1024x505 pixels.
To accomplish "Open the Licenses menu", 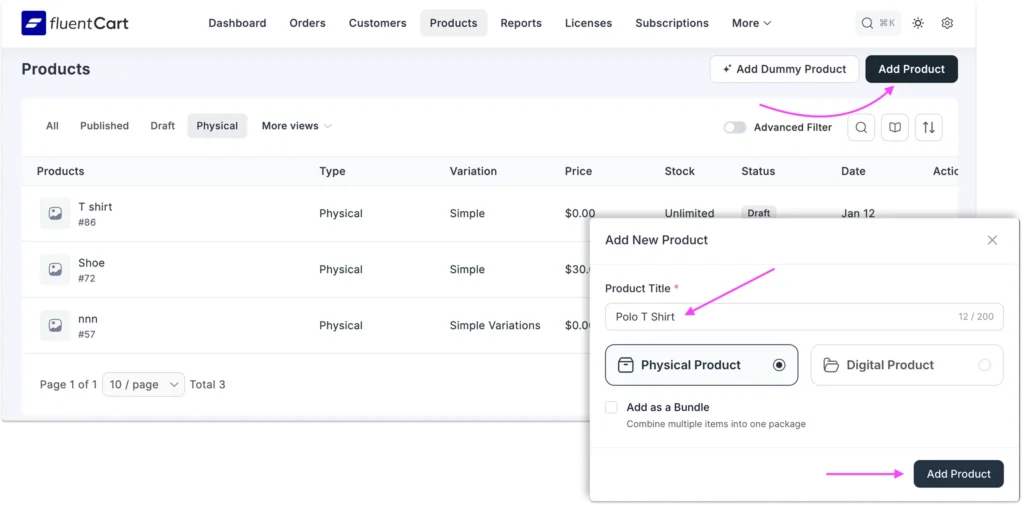I will tap(588, 23).
